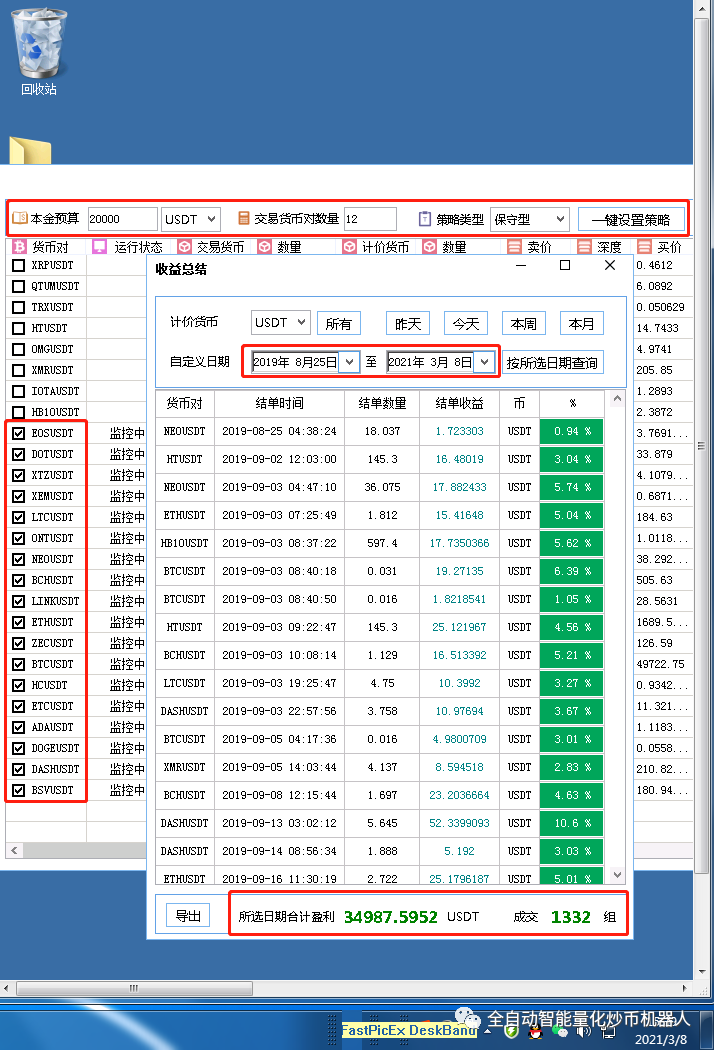This screenshot has width=714, height=1050.
Task: Click the 一键设置策略 button
Action: (x=631, y=219)
